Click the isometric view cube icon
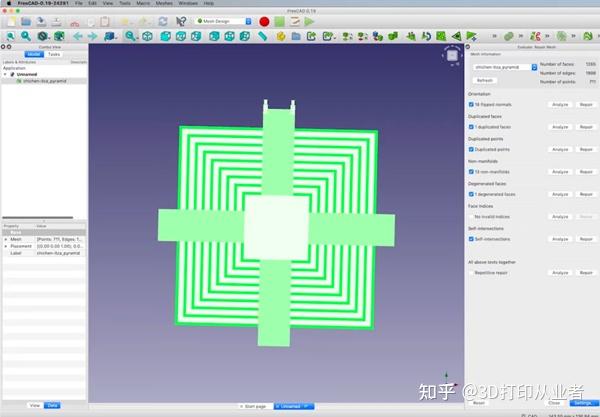The height and width of the screenshot is (417, 600). click(x=147, y=36)
